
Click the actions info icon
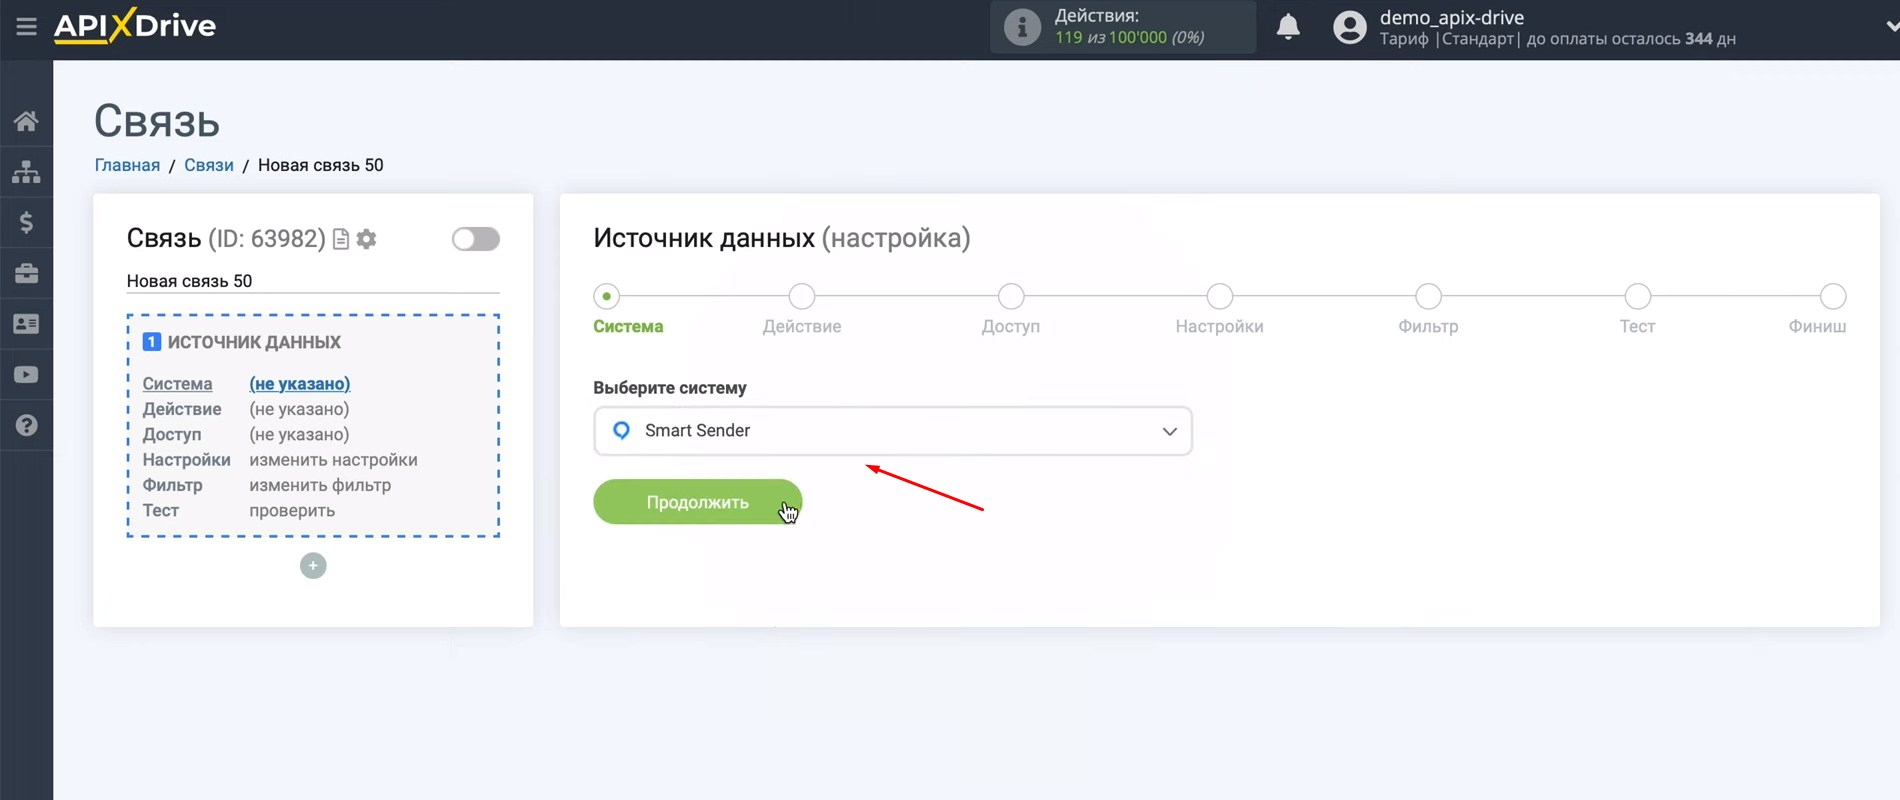point(1022,27)
